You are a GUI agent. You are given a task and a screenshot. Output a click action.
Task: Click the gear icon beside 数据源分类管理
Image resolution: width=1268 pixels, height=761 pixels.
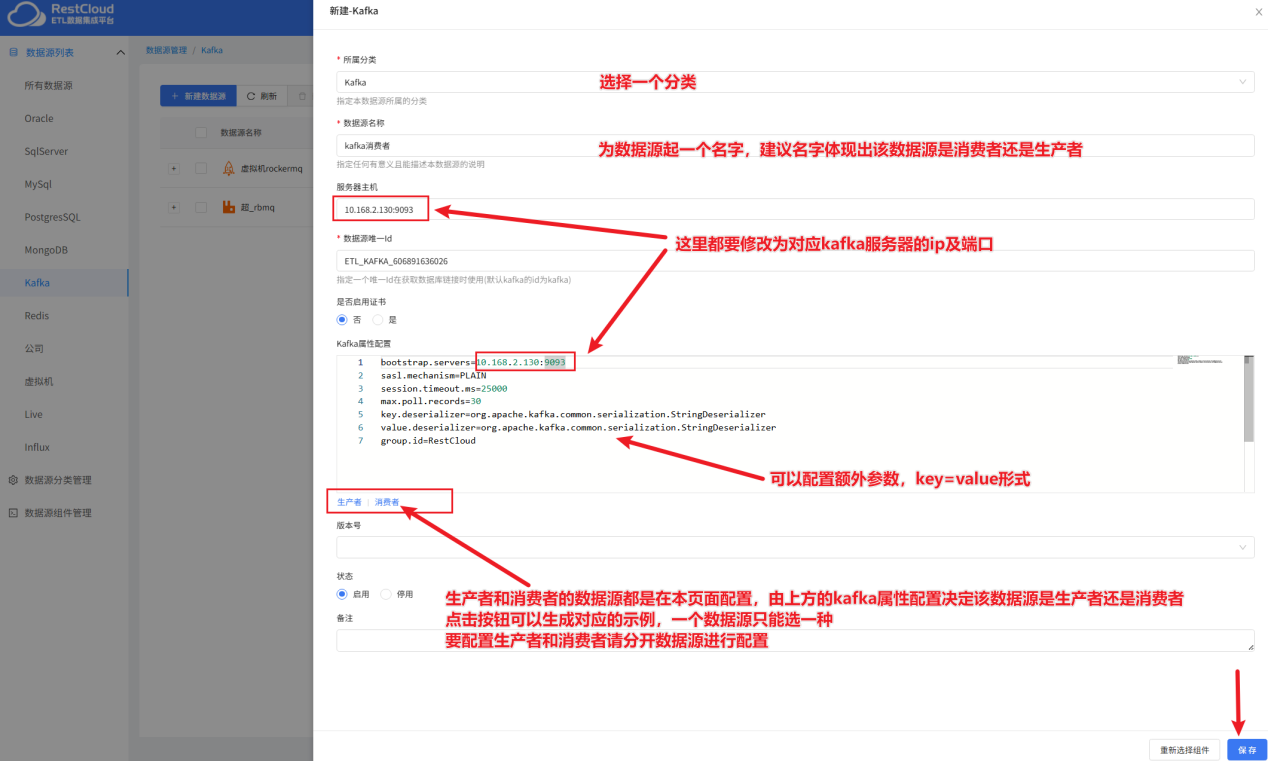(13, 480)
